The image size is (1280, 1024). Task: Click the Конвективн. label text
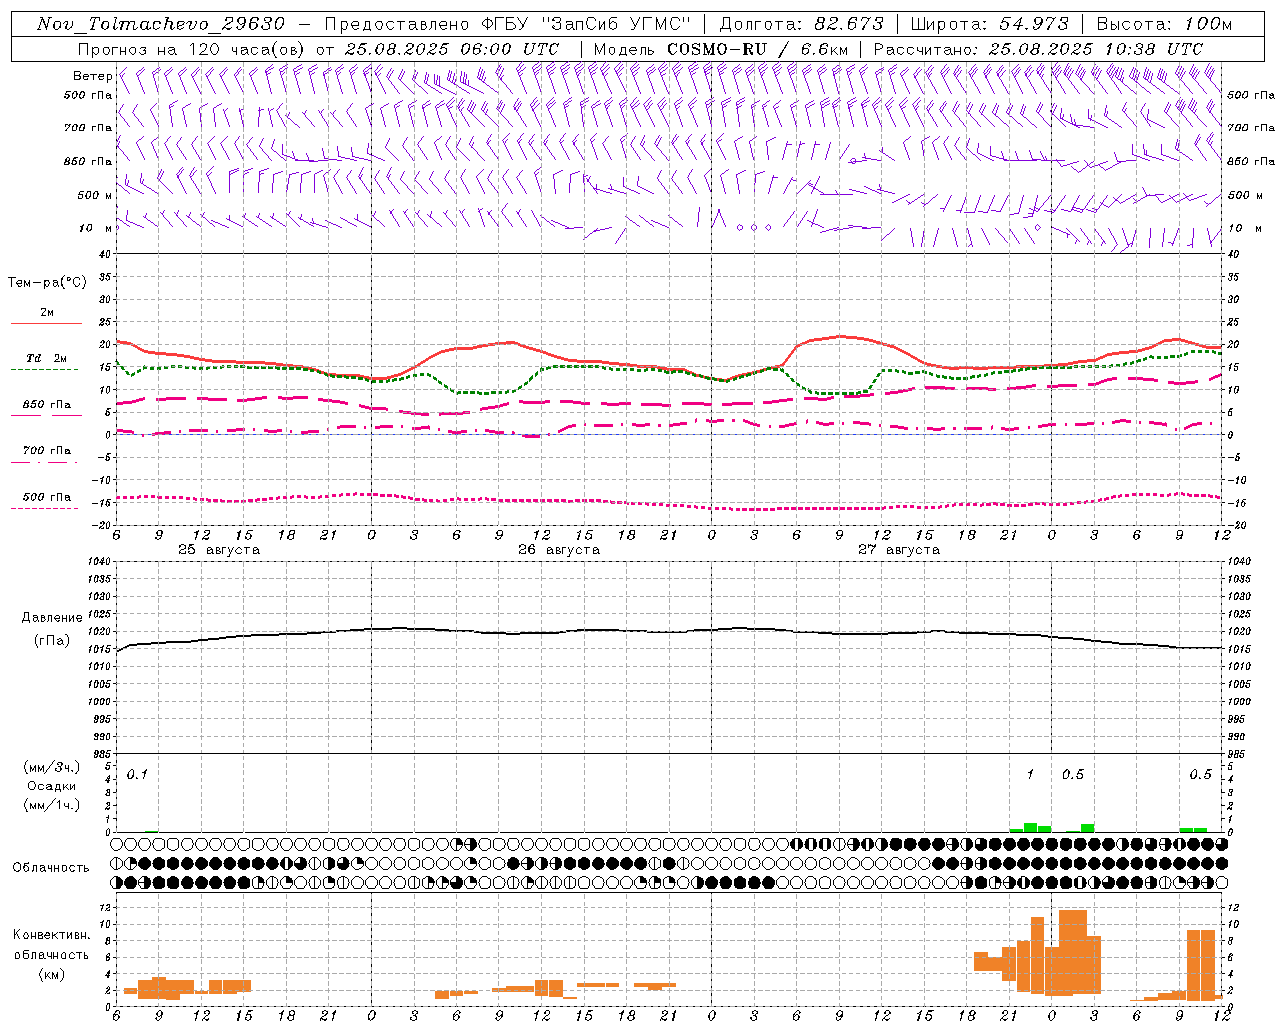(x=51, y=935)
